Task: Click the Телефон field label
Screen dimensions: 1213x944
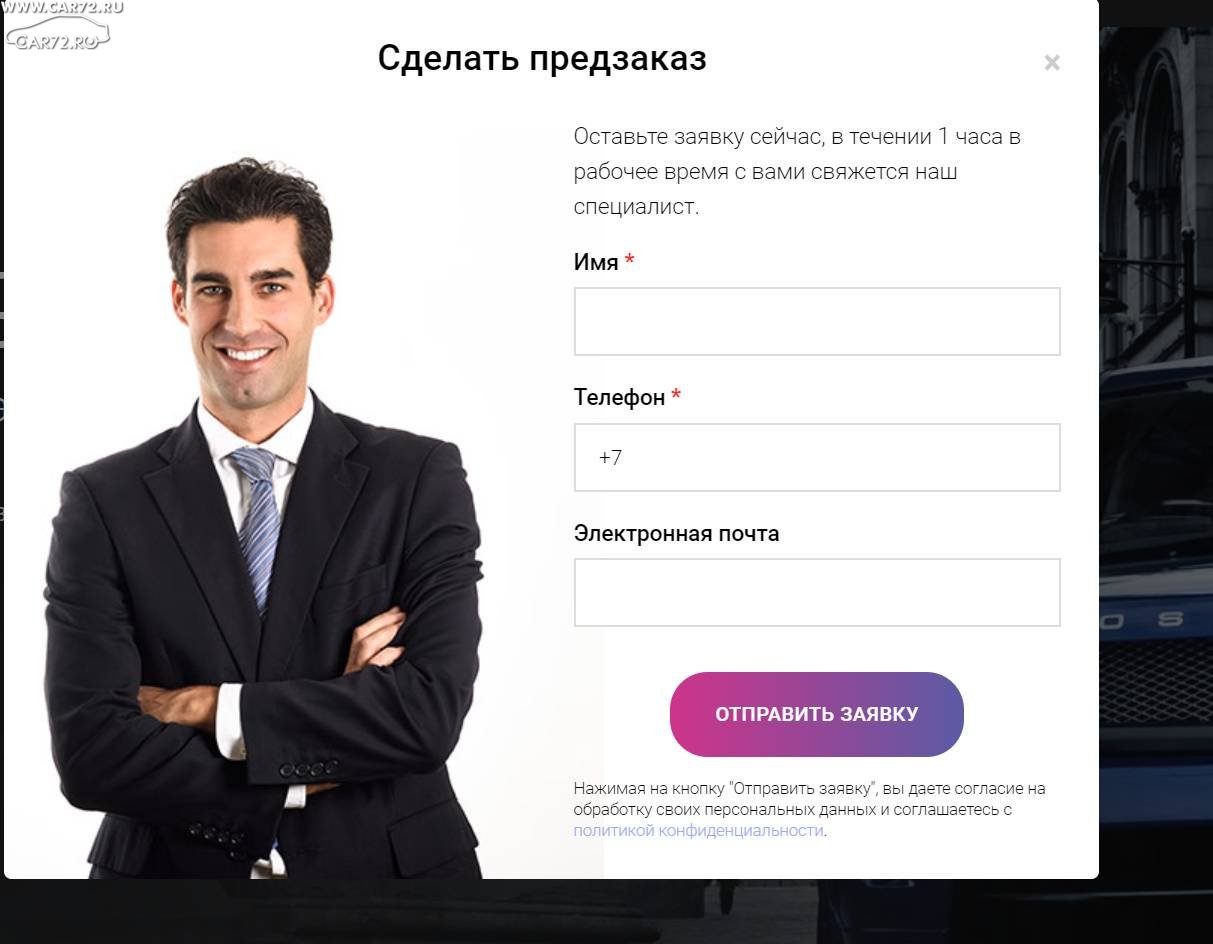Action: (619, 397)
